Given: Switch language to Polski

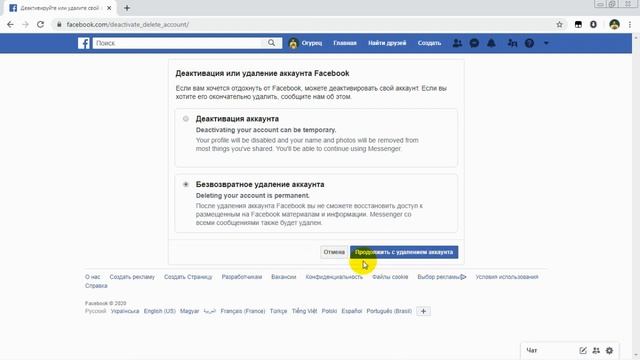Looking at the screenshot, I should point(329,311).
